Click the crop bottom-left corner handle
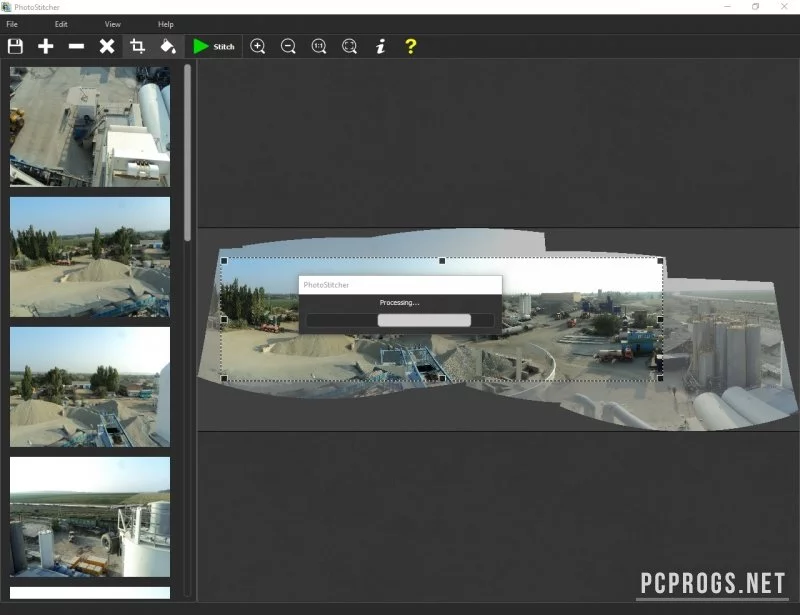Image resolution: width=800 pixels, height=615 pixels. (224, 378)
